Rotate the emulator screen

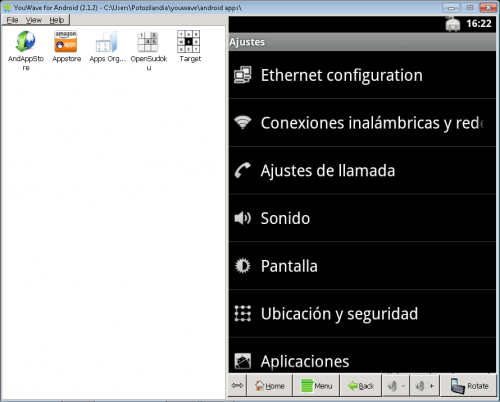(469, 386)
